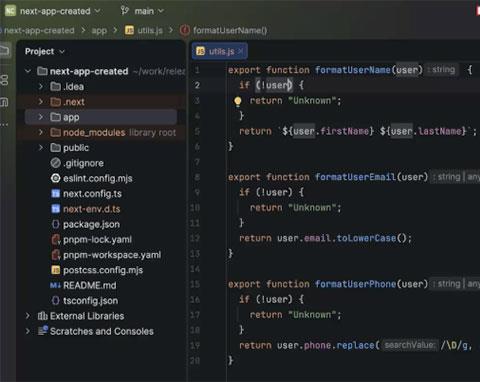
Task: Close the utils.js tab
Action: coord(241,51)
